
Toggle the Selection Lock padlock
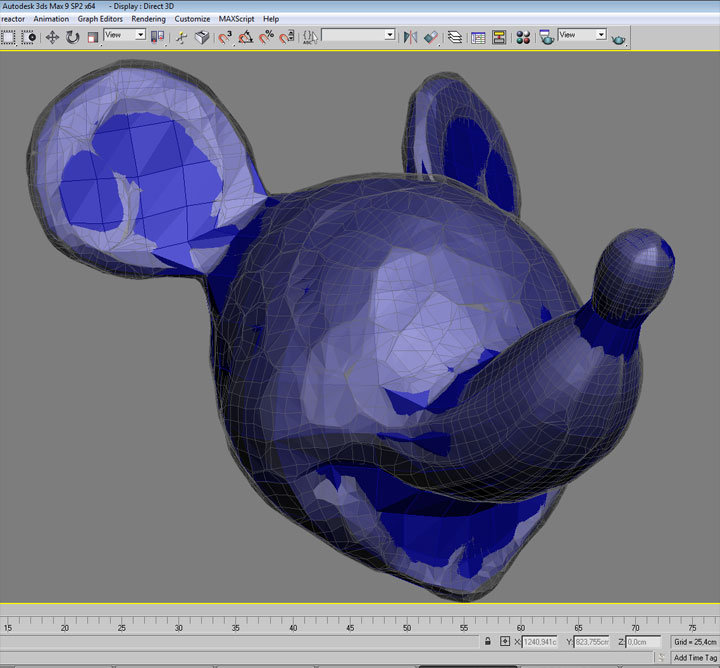click(x=487, y=641)
